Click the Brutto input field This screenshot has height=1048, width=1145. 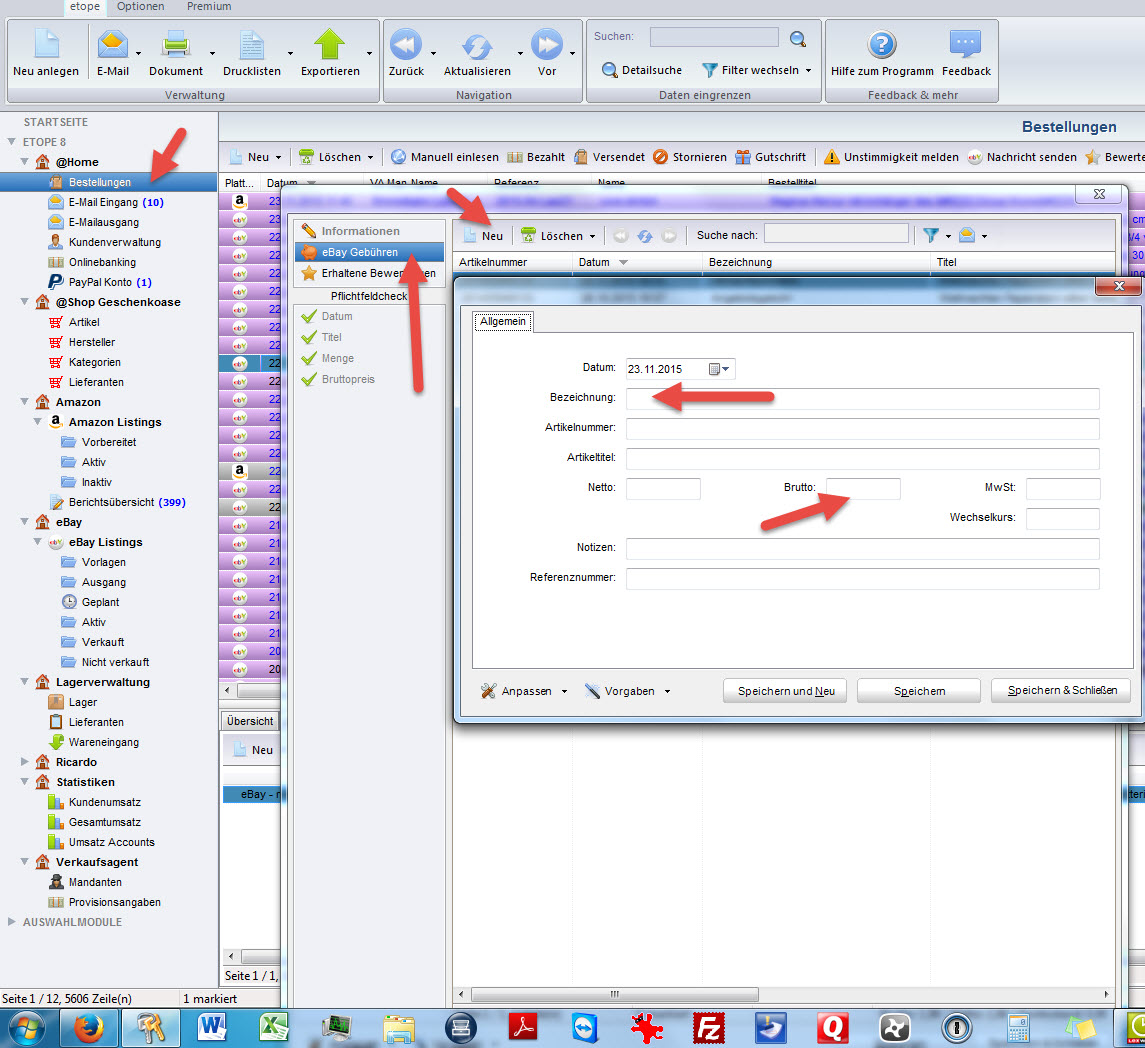click(x=863, y=488)
